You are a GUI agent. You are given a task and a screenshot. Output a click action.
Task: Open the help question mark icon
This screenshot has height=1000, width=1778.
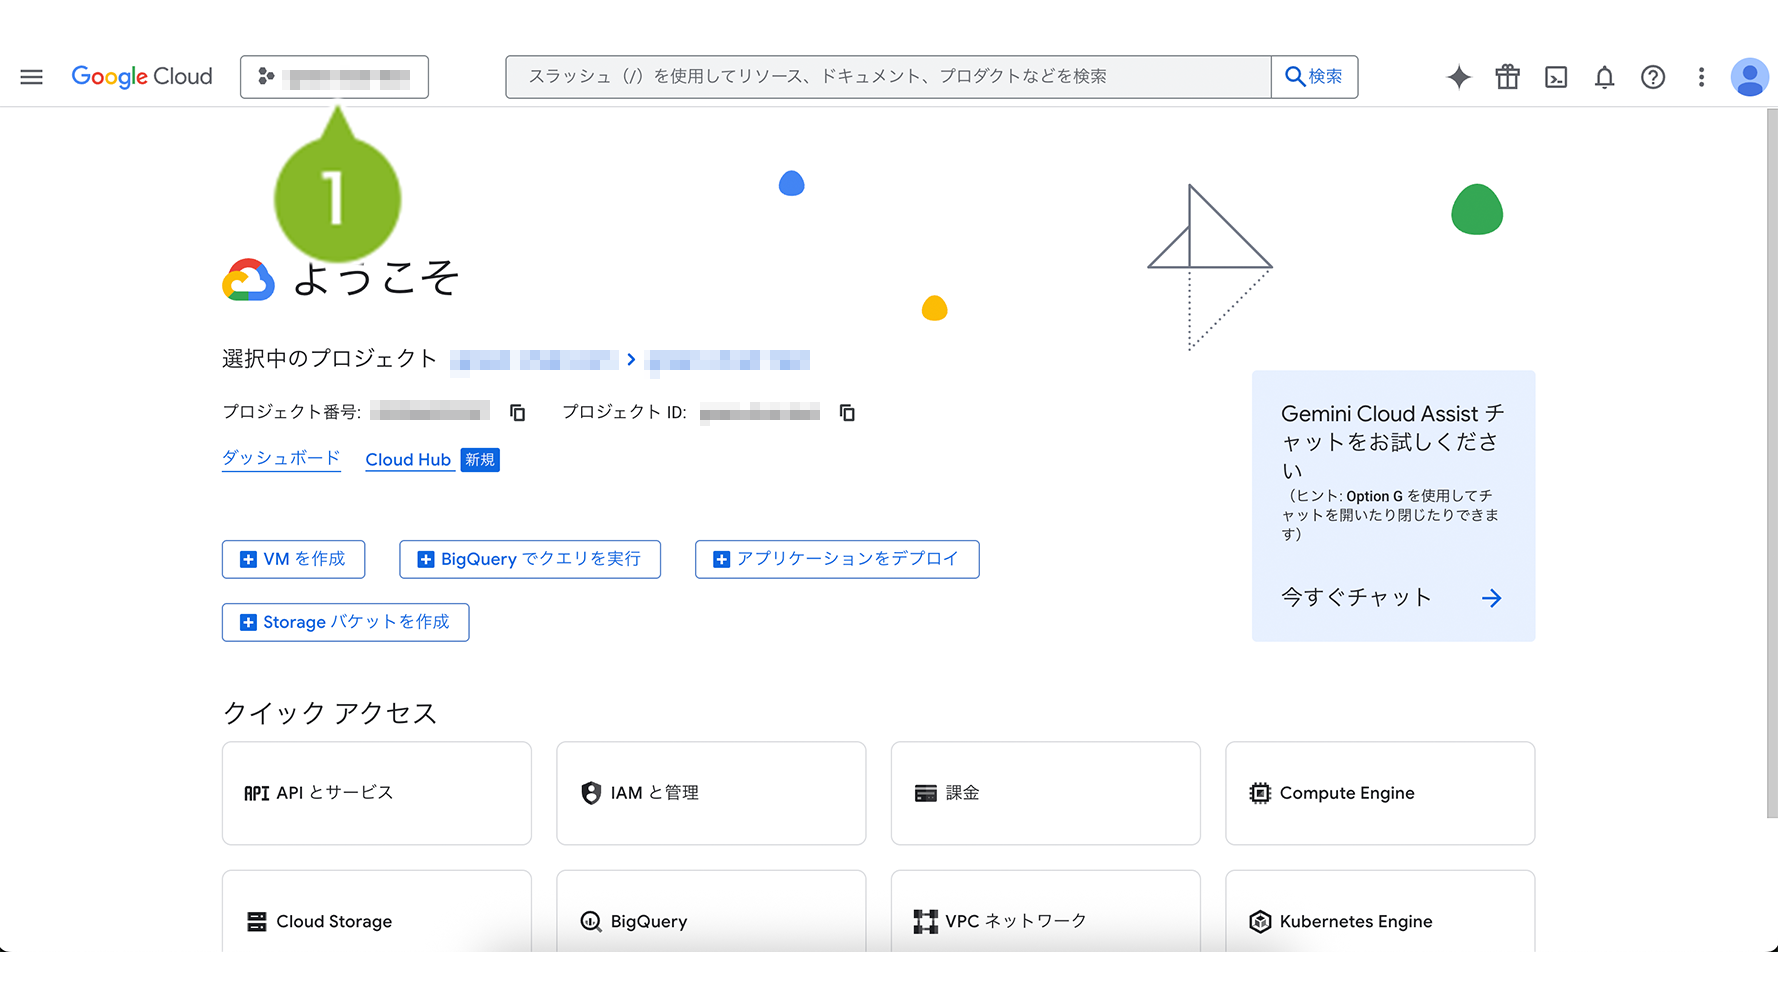tap(1653, 77)
